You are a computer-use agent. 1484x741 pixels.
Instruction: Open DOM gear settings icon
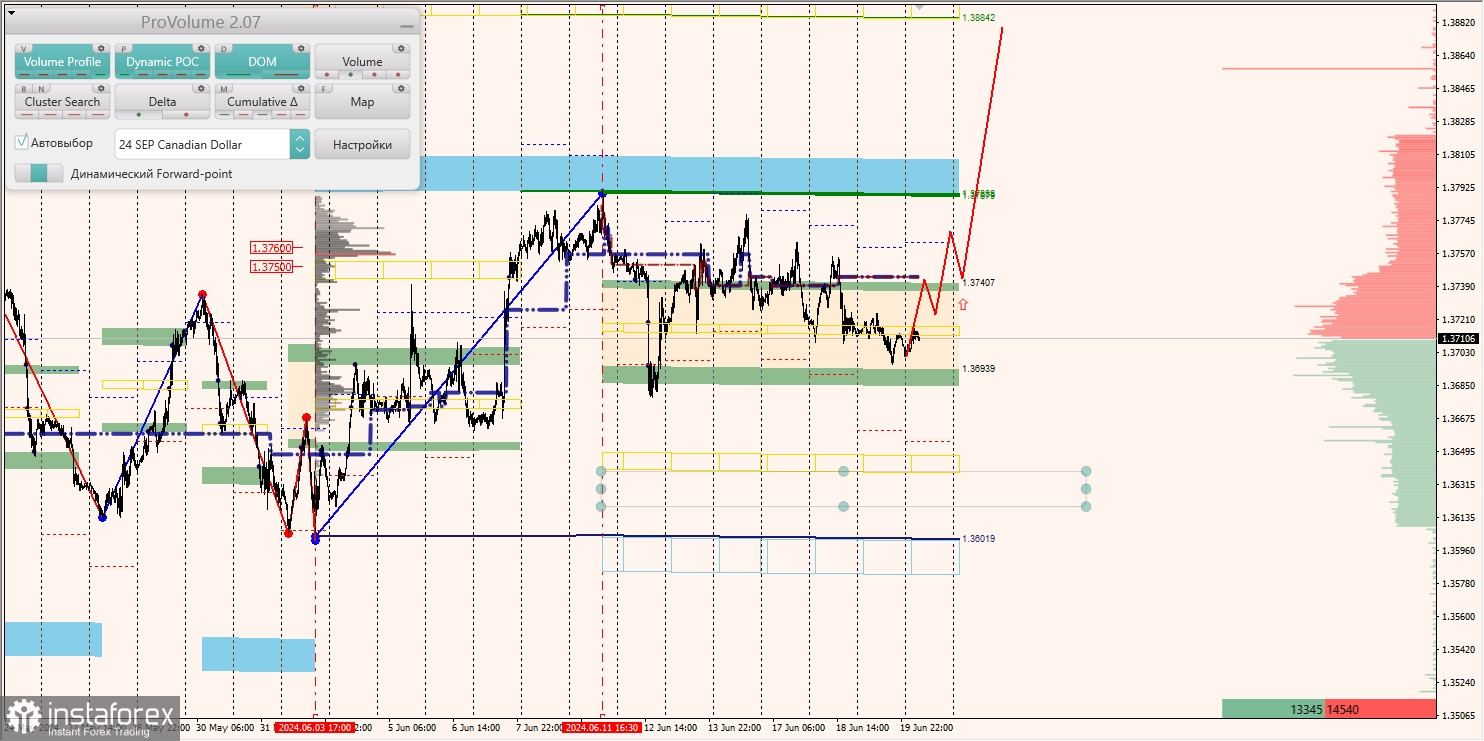pyautogui.click(x=301, y=48)
